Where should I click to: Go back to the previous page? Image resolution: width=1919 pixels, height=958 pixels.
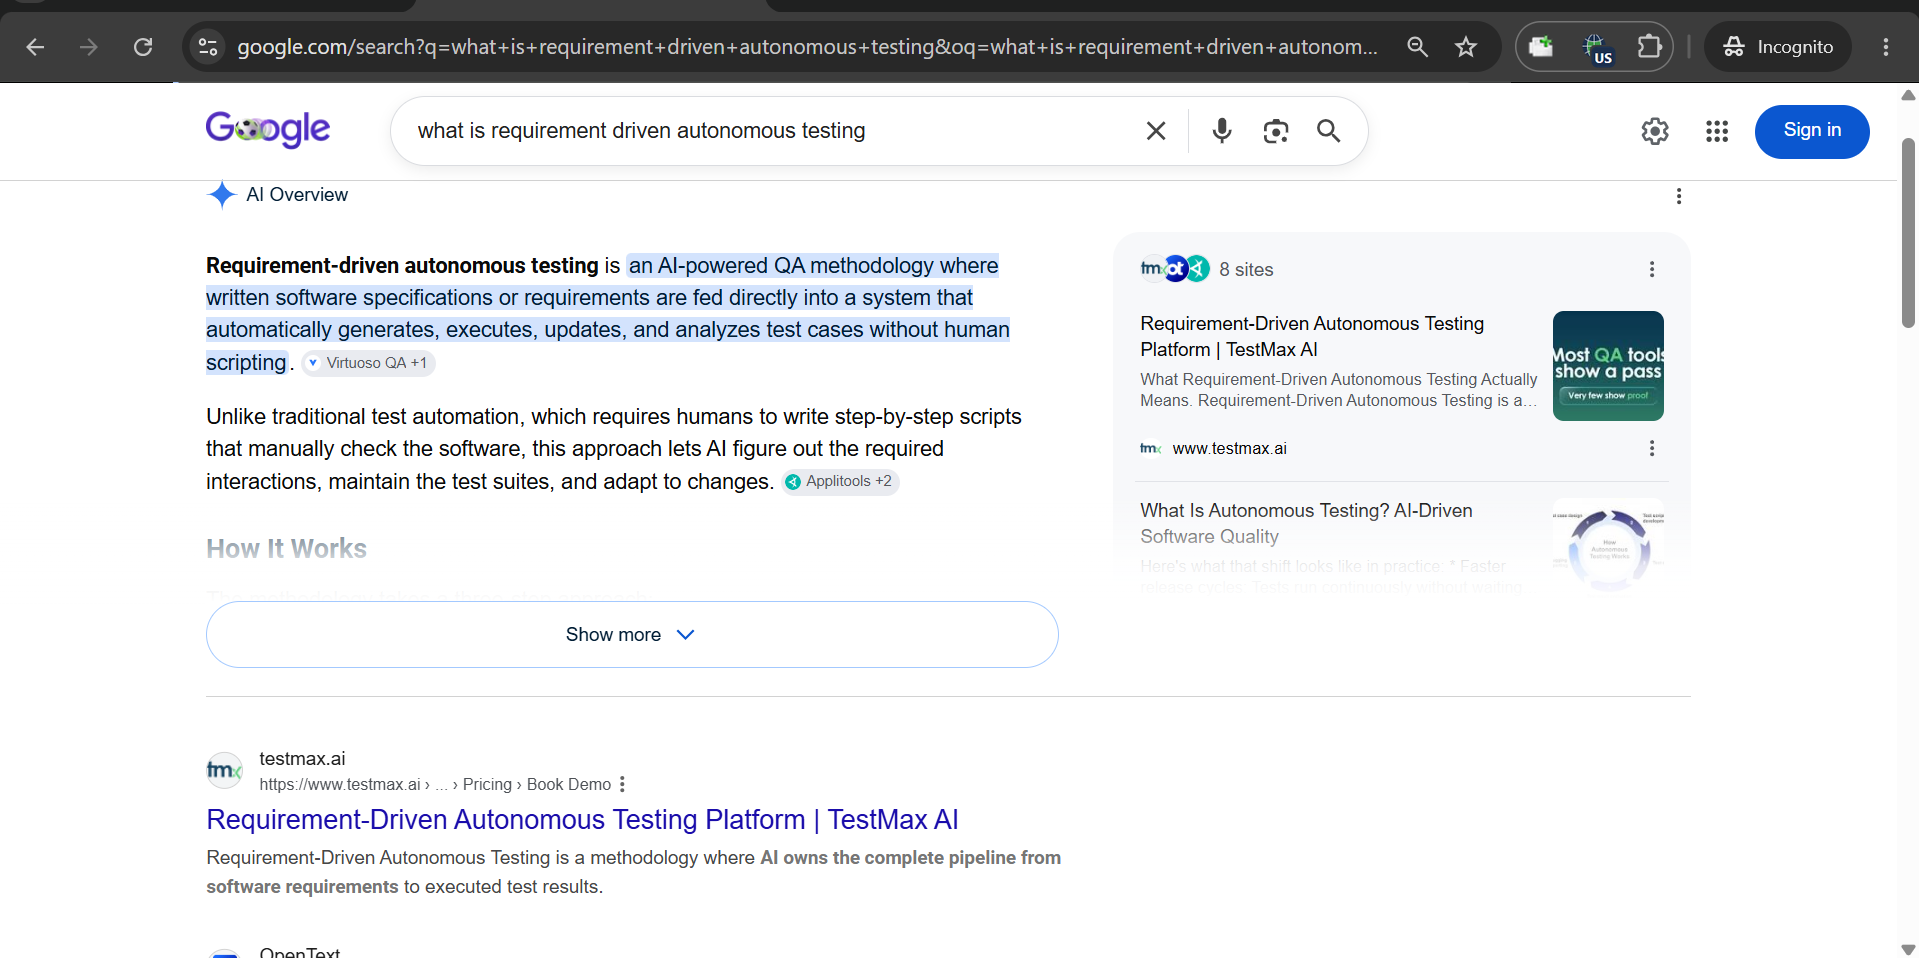click(35, 47)
